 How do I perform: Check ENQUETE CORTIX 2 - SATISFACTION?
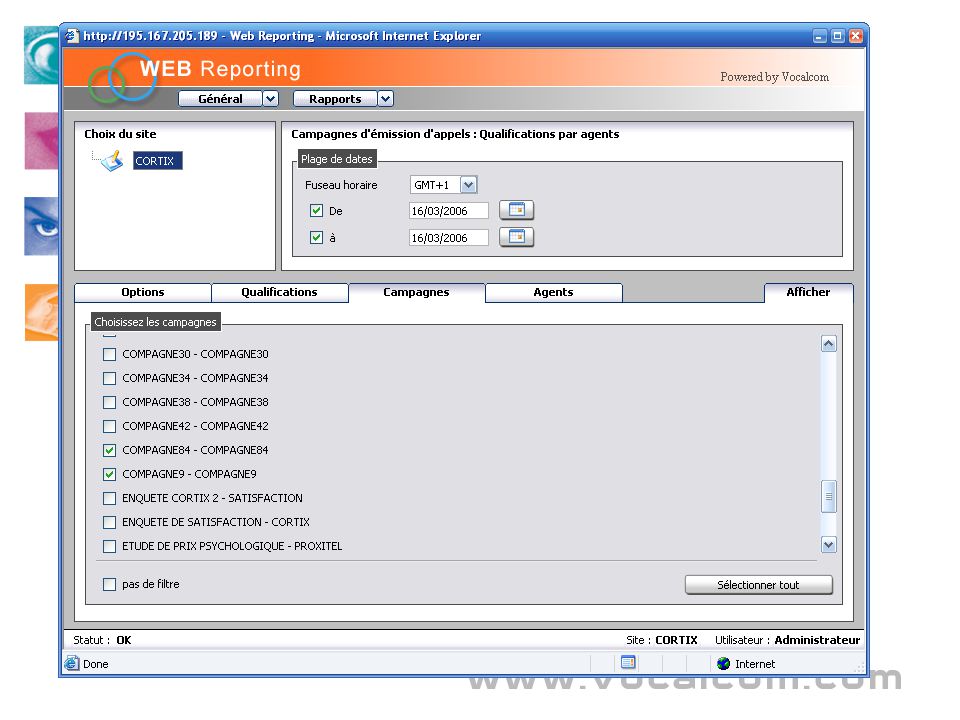point(109,498)
